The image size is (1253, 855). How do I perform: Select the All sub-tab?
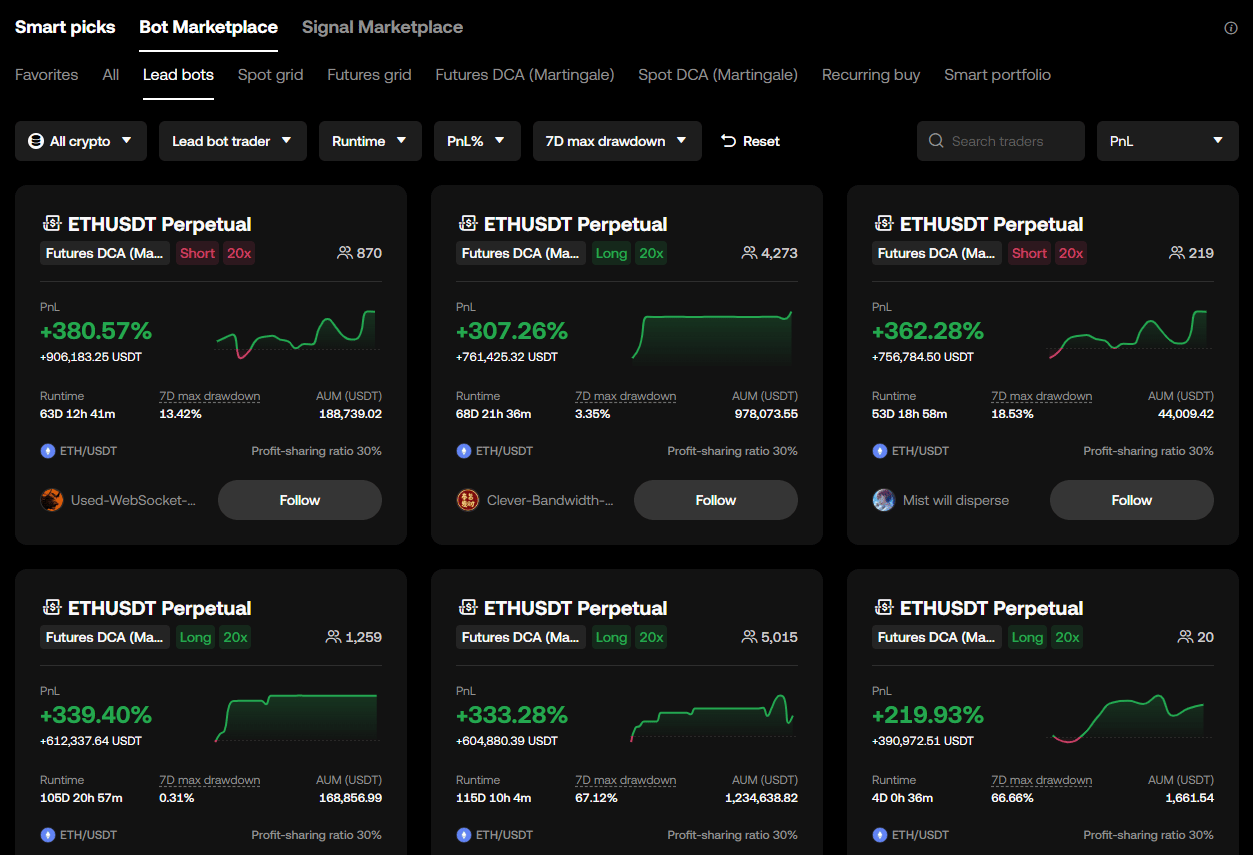111,75
